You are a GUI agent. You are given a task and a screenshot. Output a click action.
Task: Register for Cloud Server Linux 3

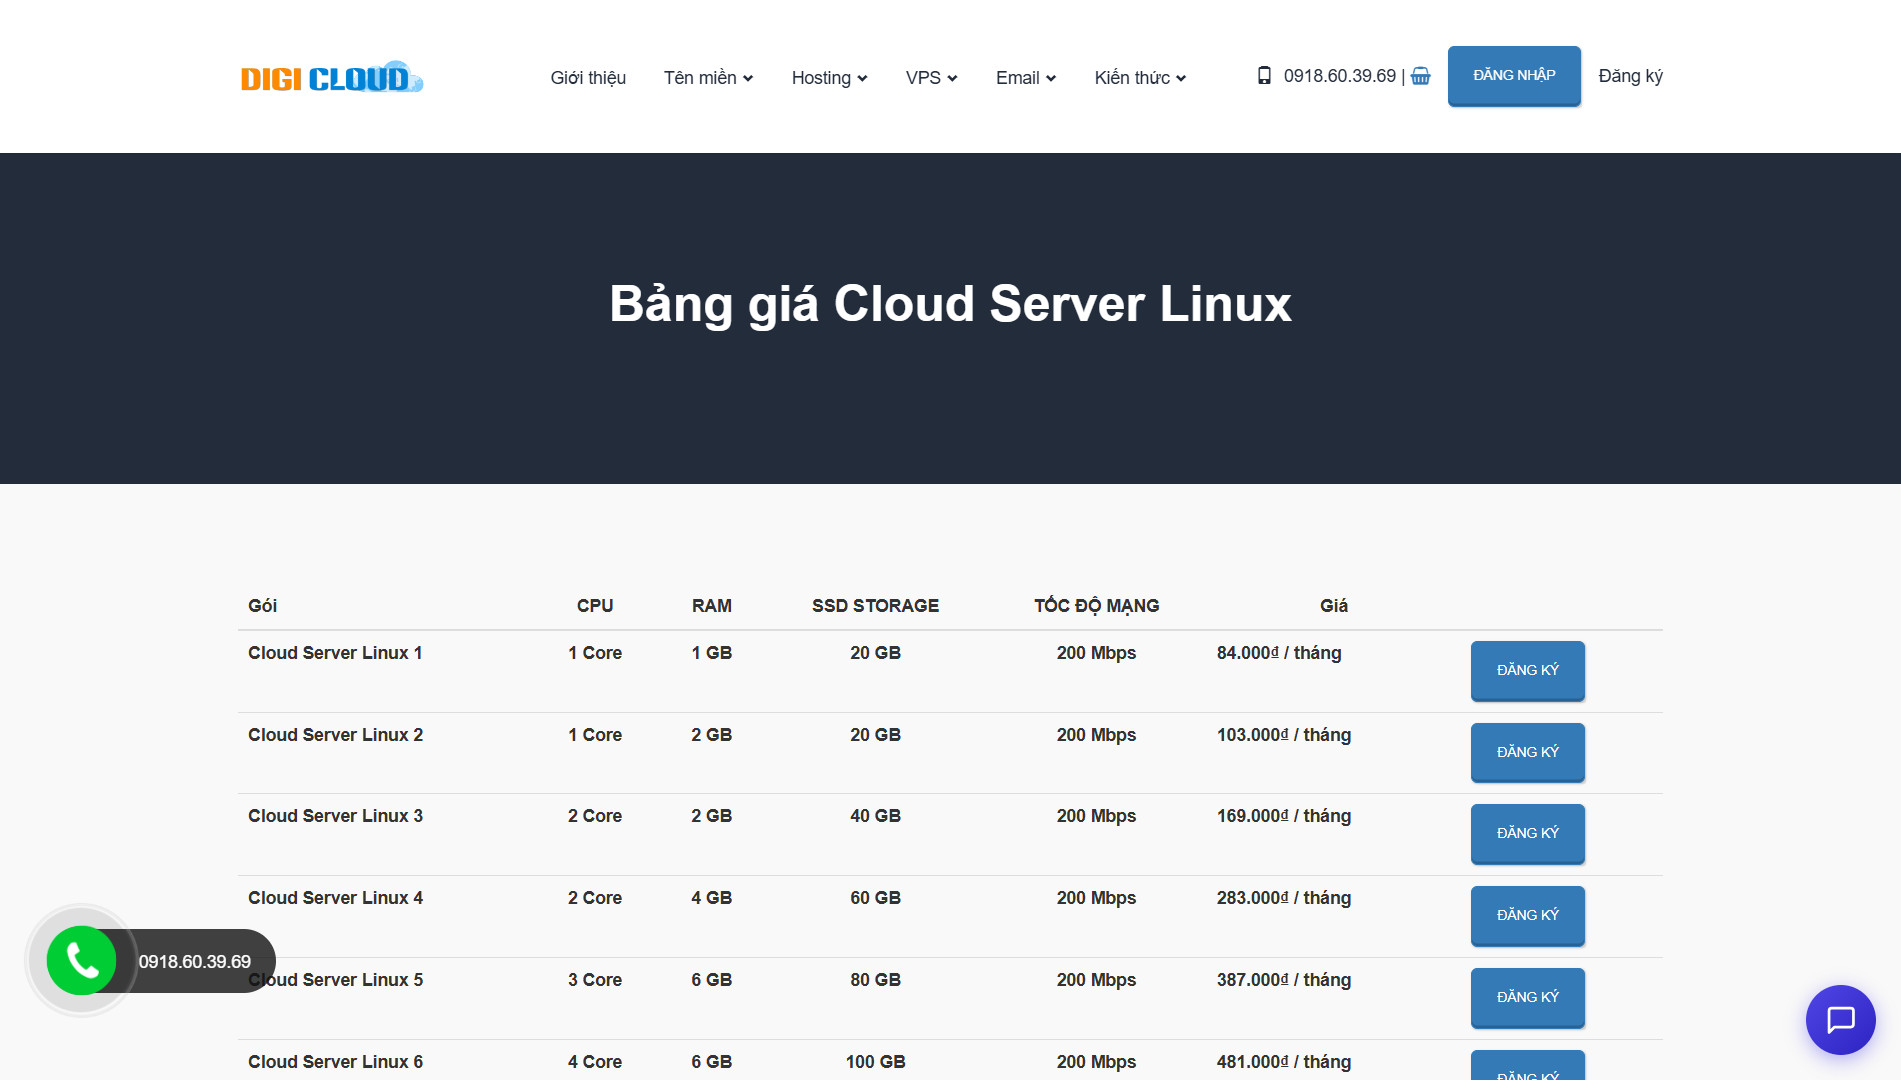click(x=1527, y=833)
